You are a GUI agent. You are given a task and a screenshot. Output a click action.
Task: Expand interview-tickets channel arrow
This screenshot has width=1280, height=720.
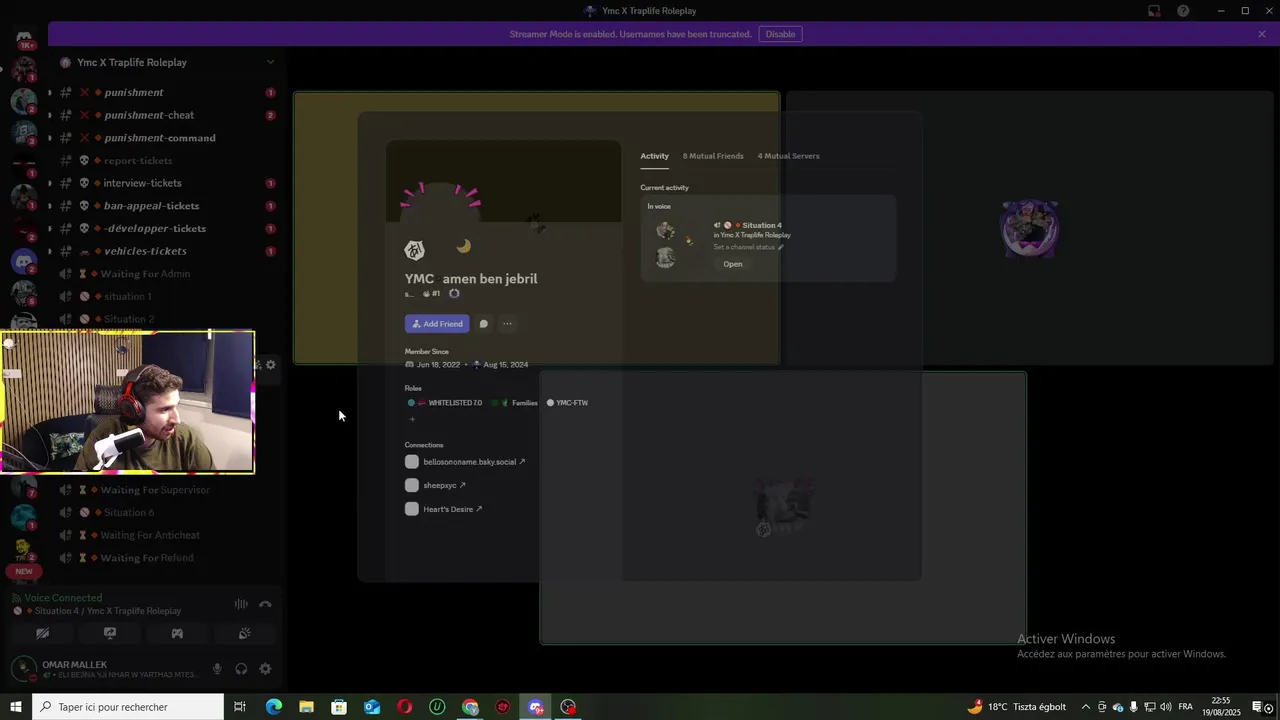point(49,183)
